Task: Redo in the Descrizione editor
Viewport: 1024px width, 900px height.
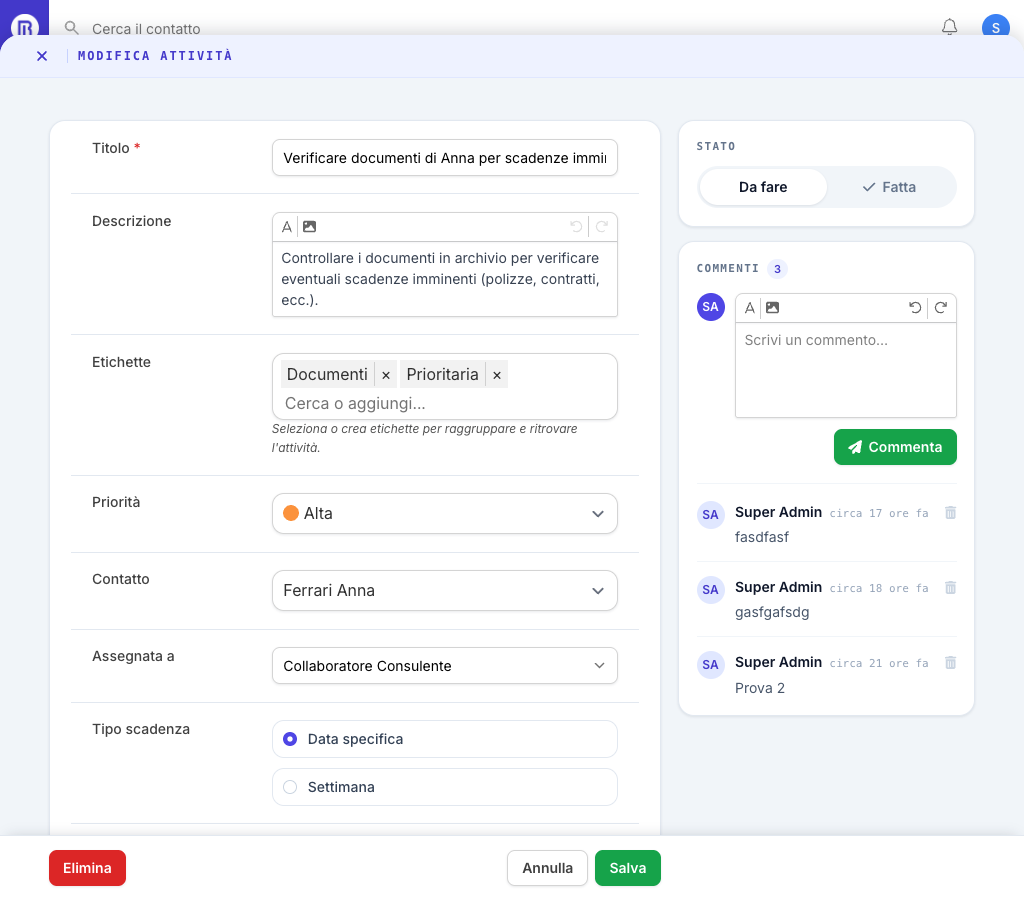Action: pyautogui.click(x=601, y=227)
